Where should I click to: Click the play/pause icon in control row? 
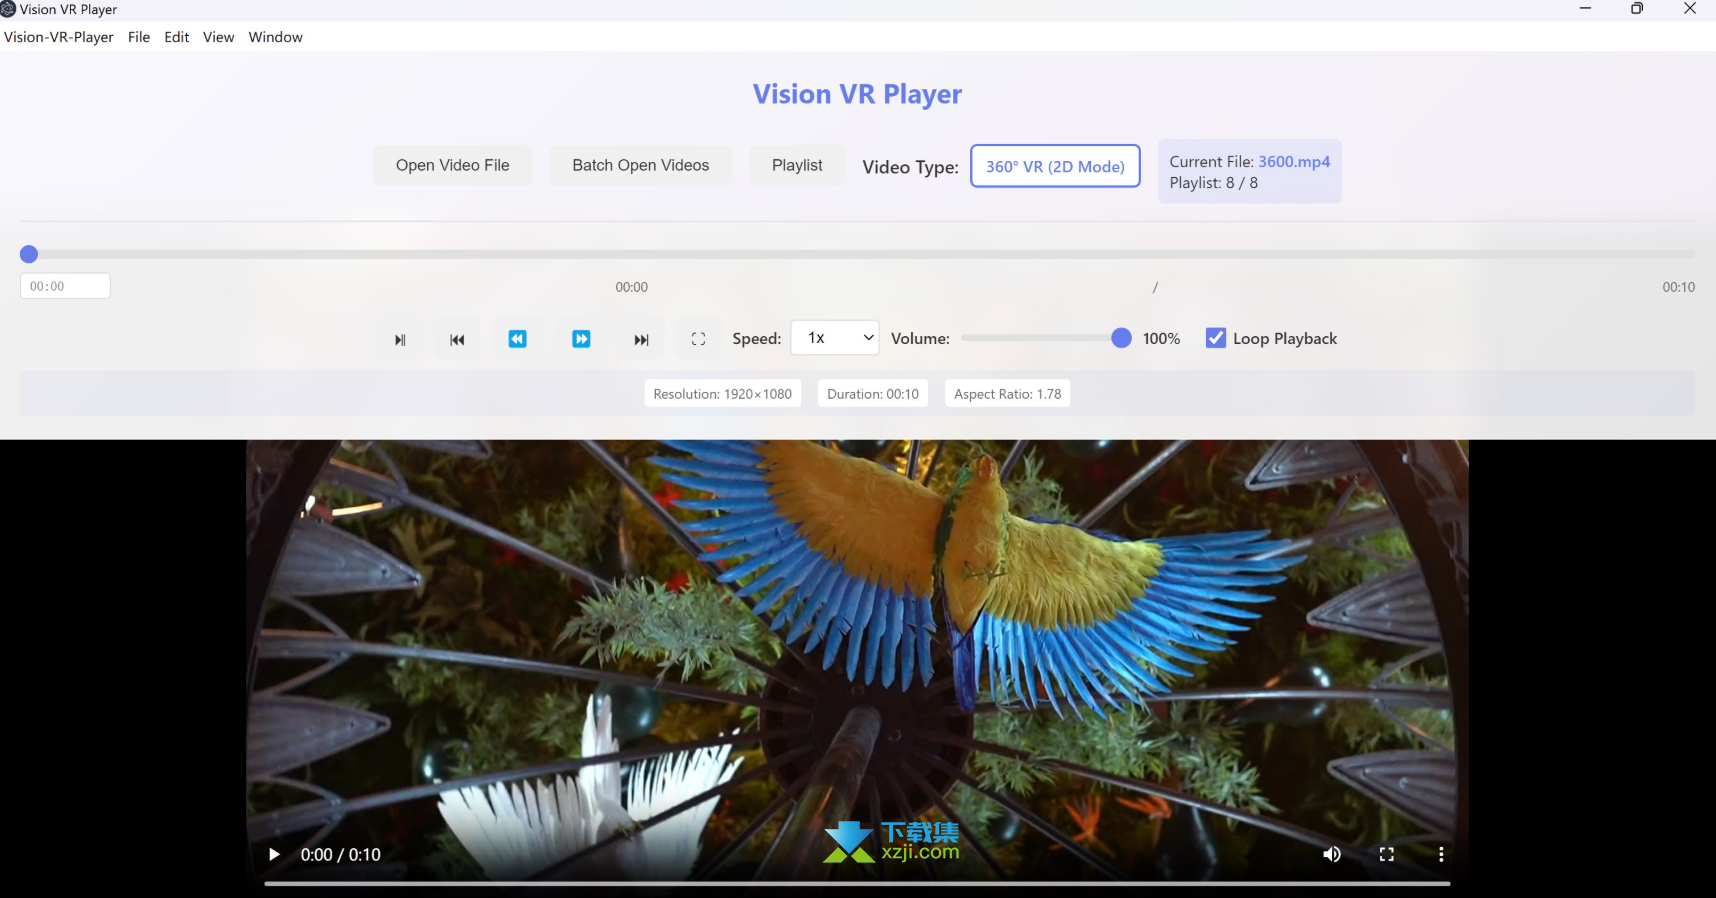[x=400, y=339]
